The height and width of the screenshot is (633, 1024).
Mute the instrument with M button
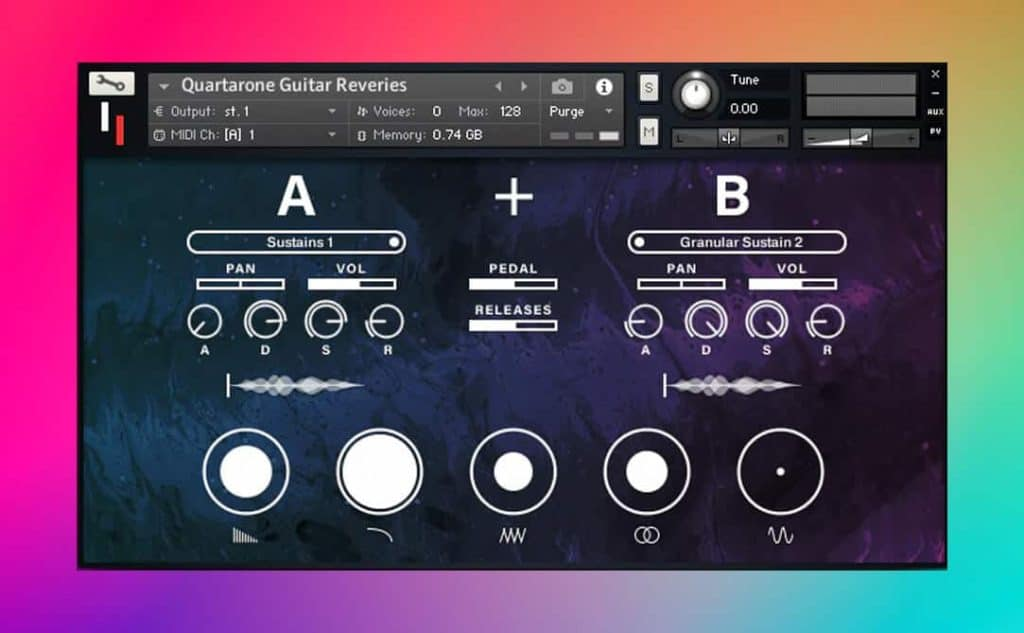click(649, 131)
